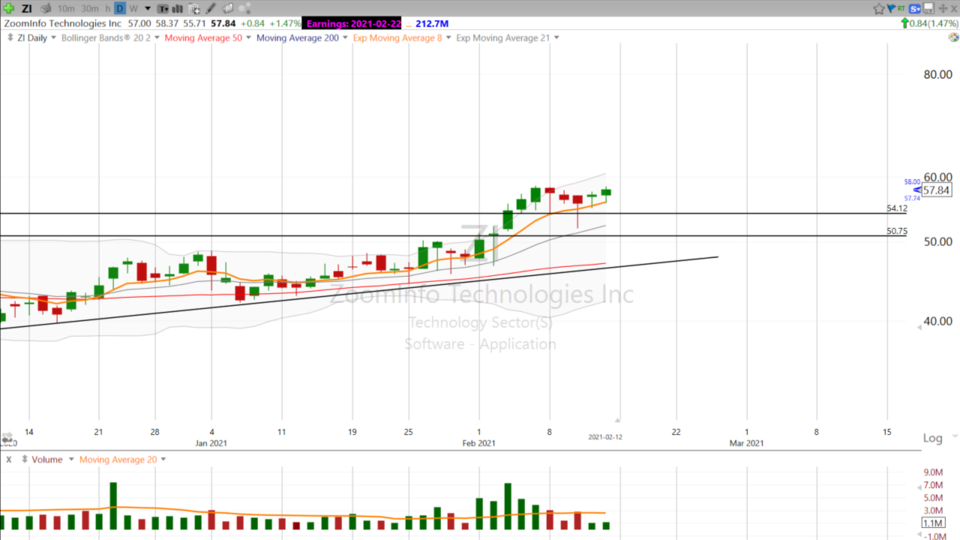Click the price tag notes icon
Image resolution: width=960 pixels, height=540 pixels.
227,9
